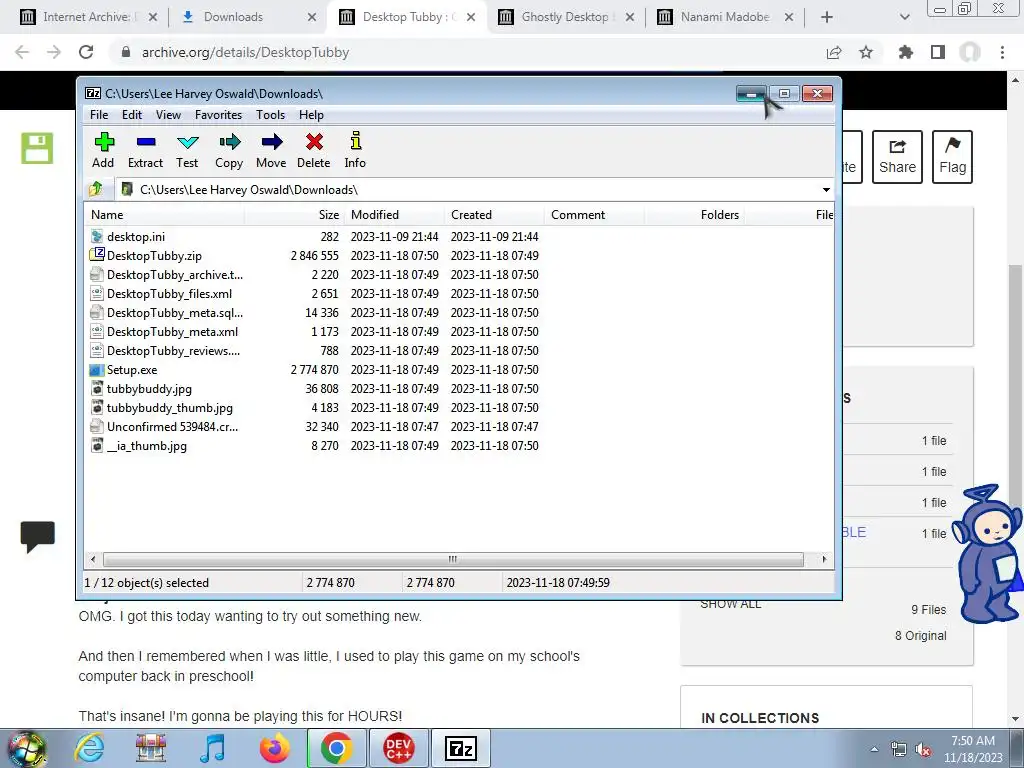Screen dimensions: 1024x768
Task: Sort file list by Name column
Action: [x=165, y=215]
